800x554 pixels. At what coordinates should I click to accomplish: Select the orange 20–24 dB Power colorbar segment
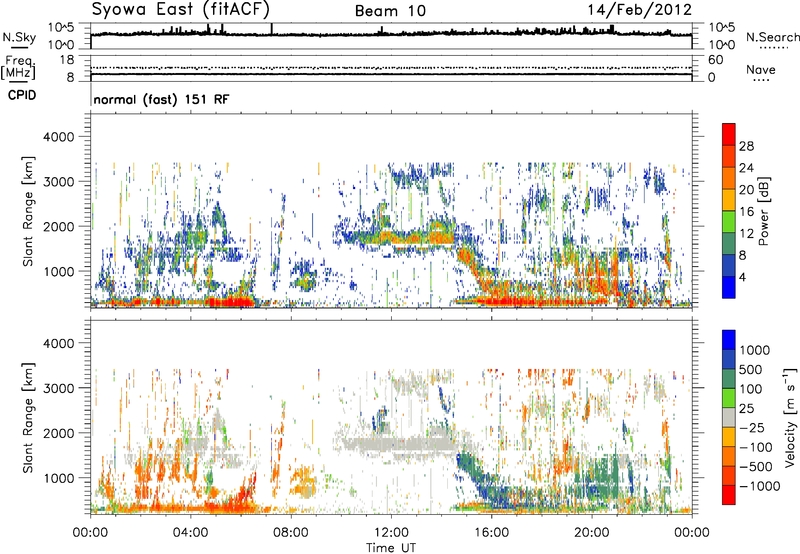coord(729,178)
